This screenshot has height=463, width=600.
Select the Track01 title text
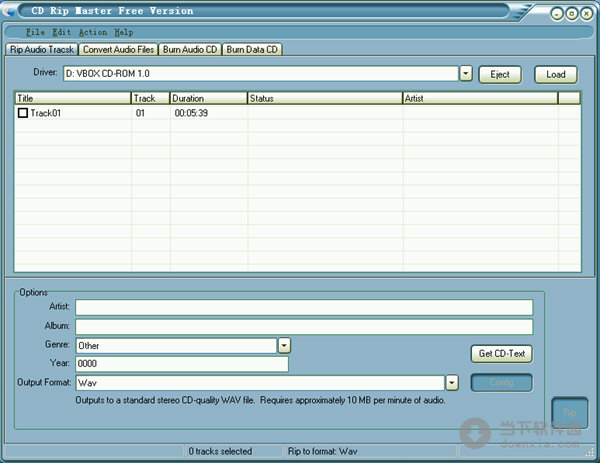pyautogui.click(x=46, y=113)
